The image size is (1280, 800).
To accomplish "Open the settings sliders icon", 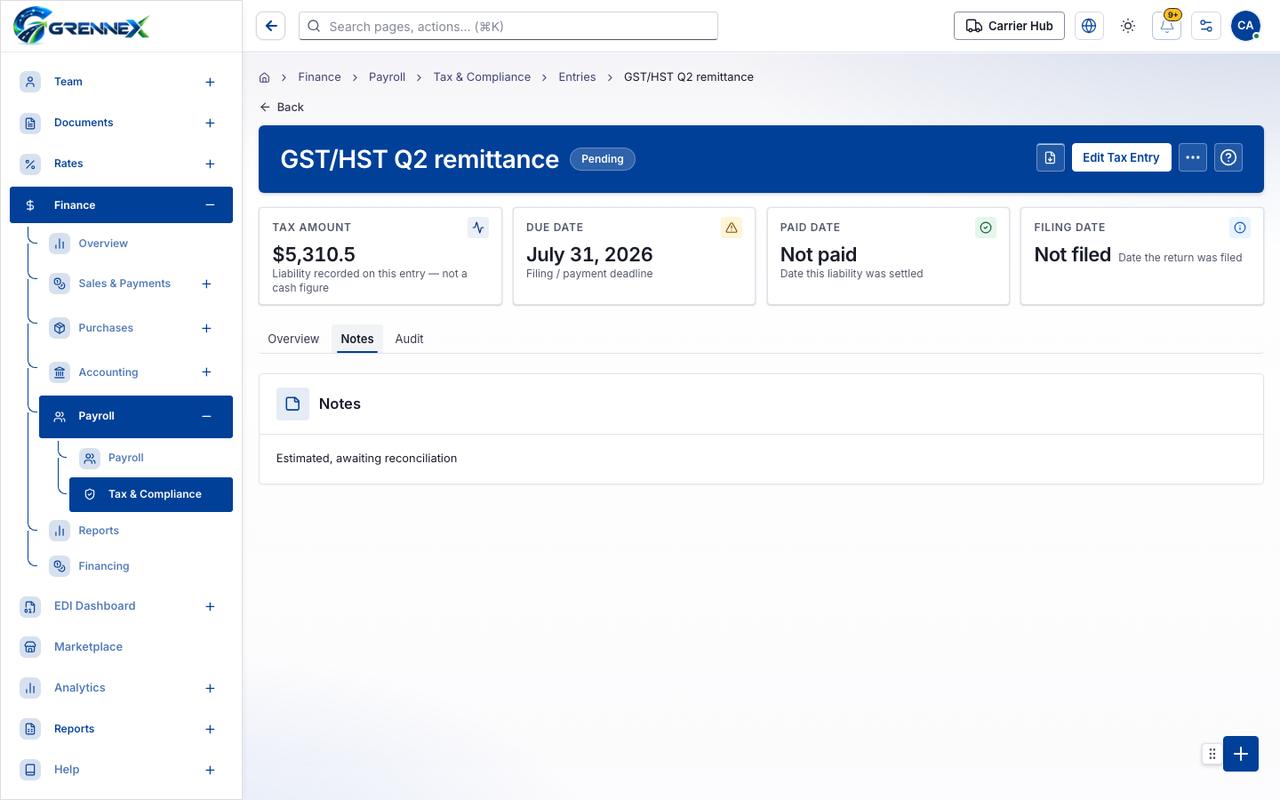I will pyautogui.click(x=1206, y=26).
